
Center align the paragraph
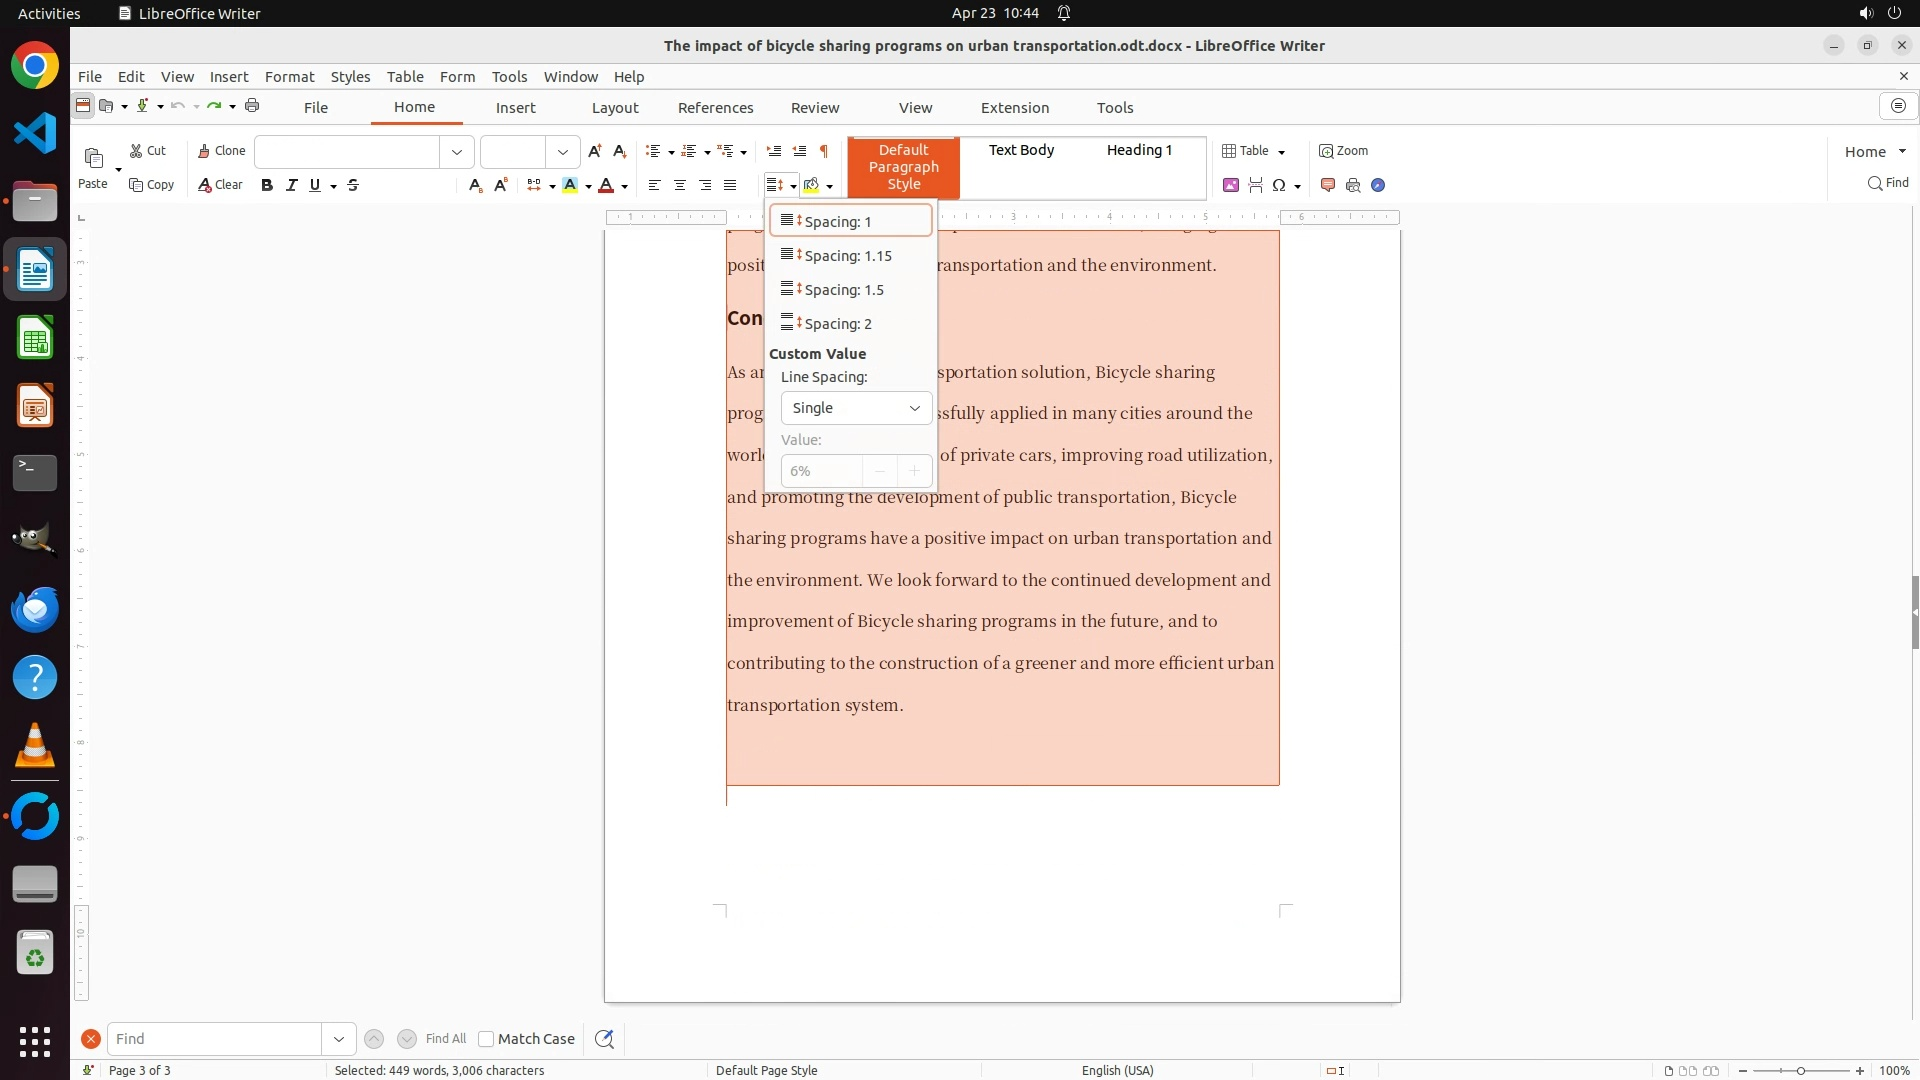point(680,185)
